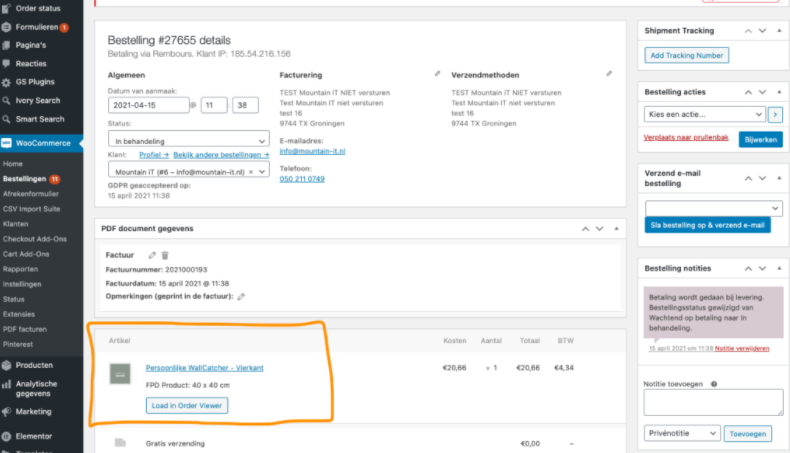Delete the Factuur with trash icon
Image resolution: width=790 pixels, height=453 pixels.
165,255
